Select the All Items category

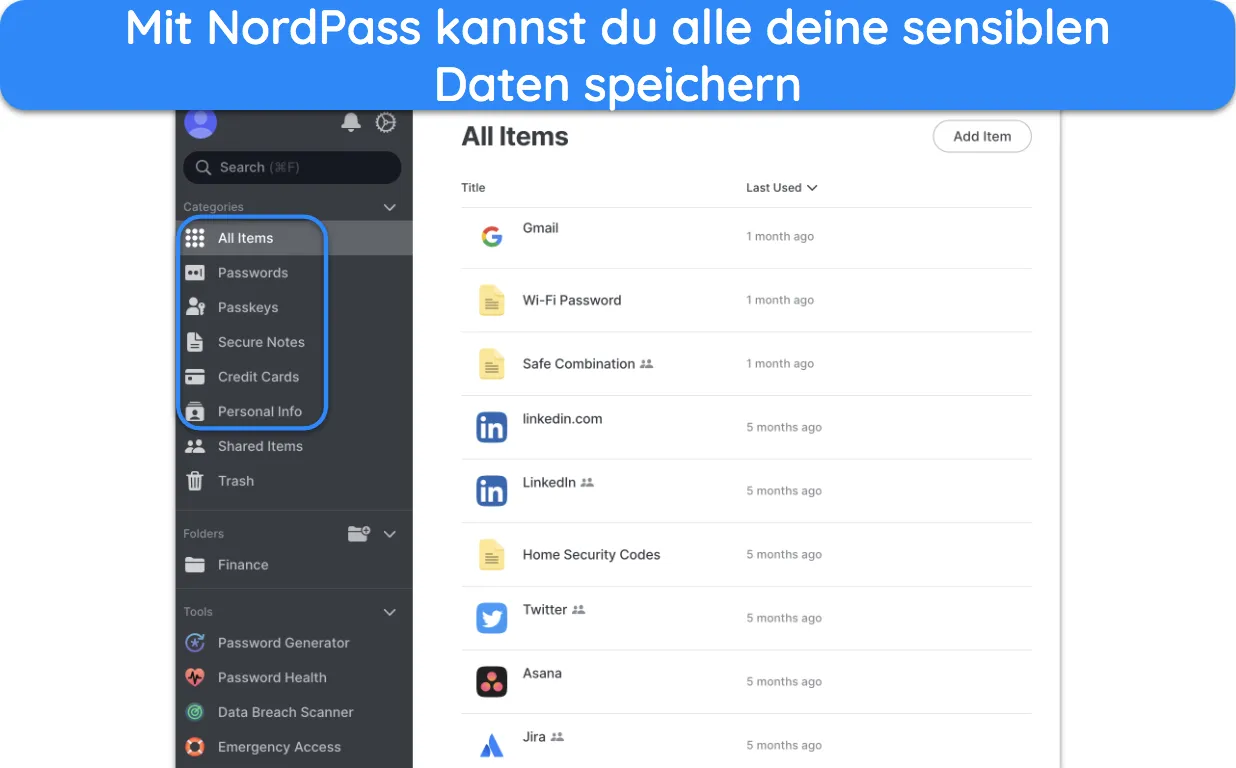click(x=294, y=238)
